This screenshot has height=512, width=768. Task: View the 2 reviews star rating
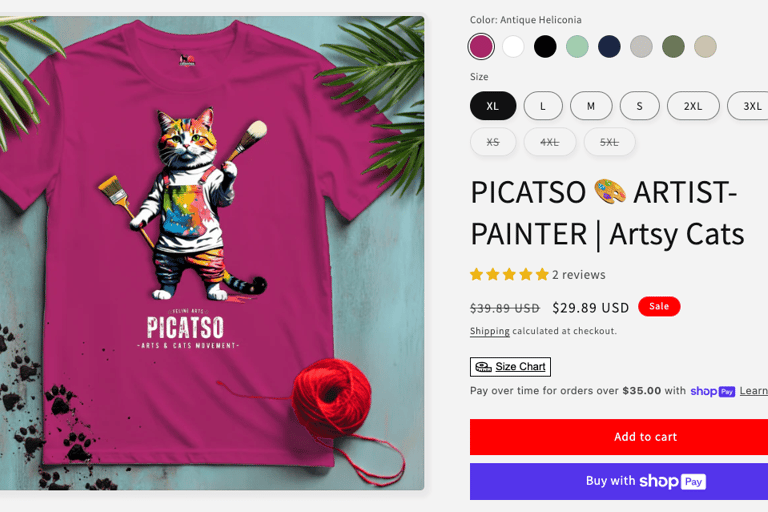click(x=537, y=274)
